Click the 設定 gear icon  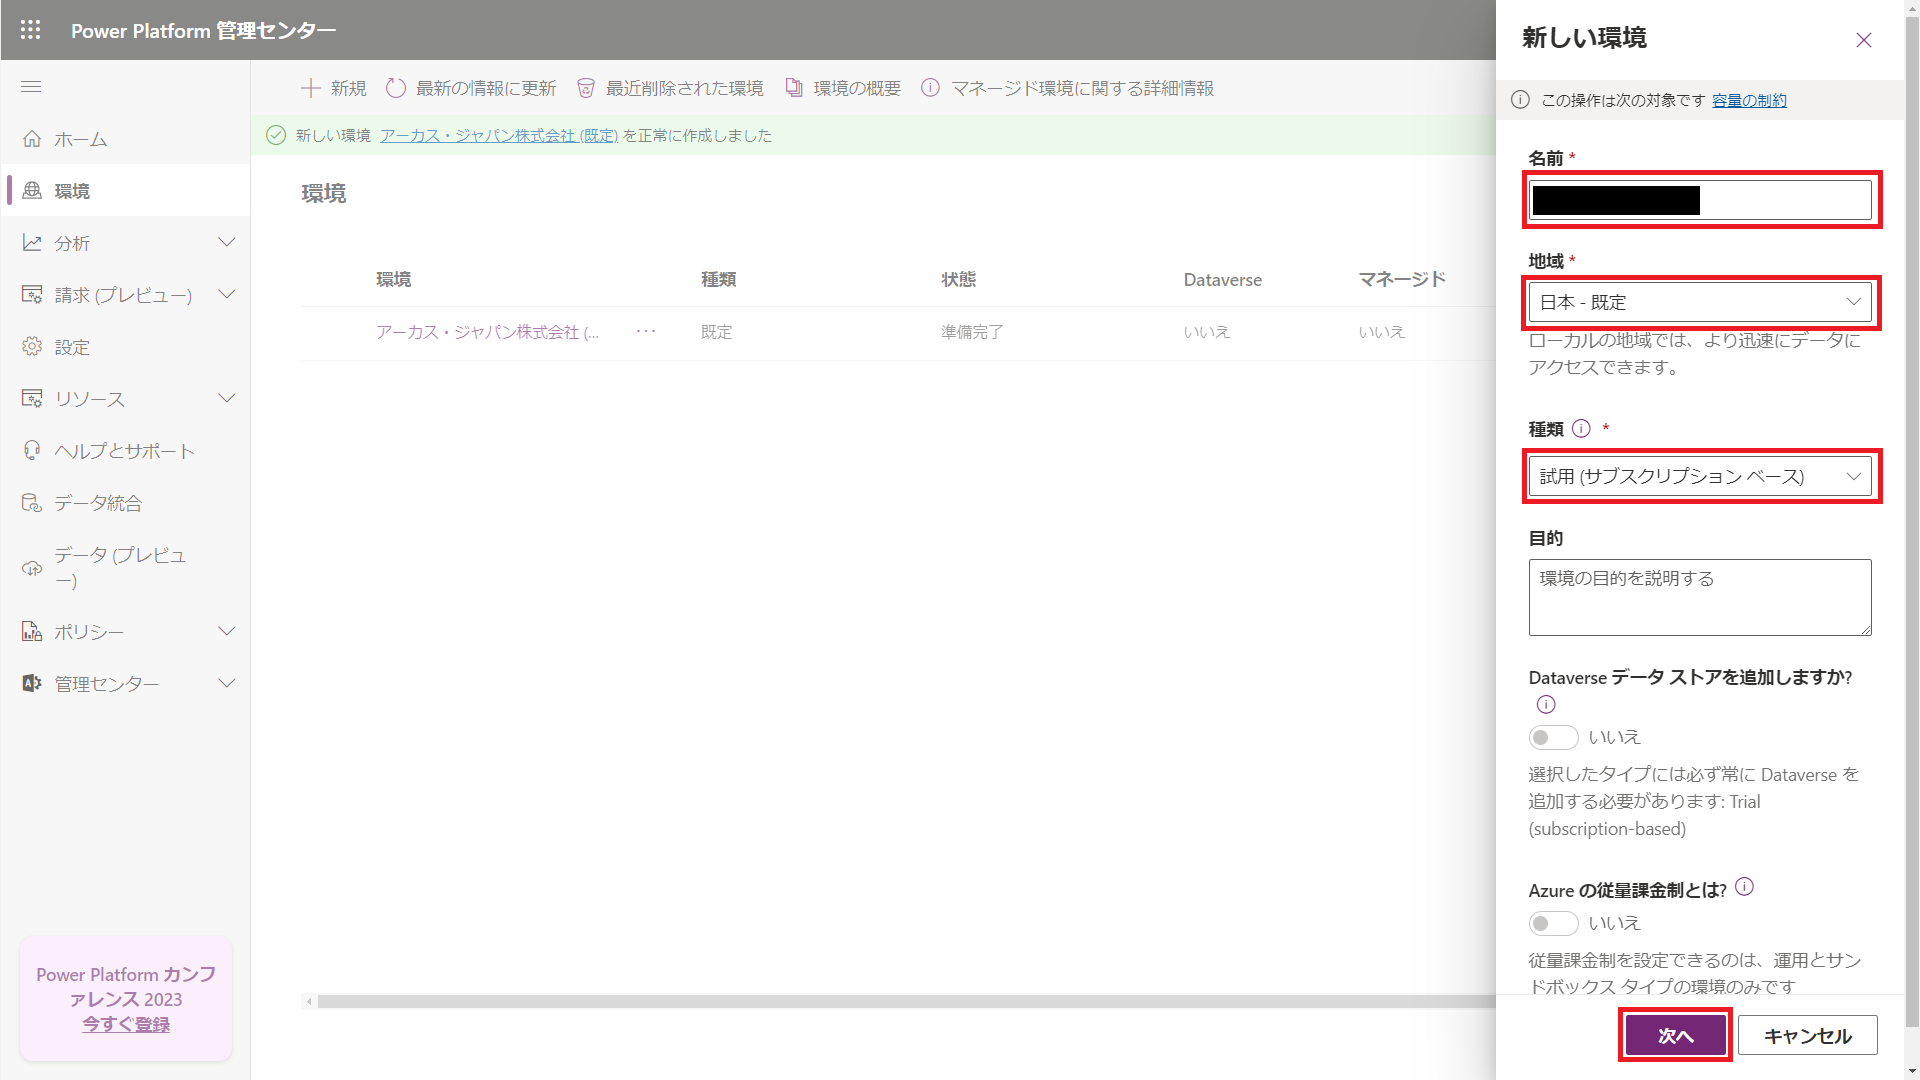point(32,347)
